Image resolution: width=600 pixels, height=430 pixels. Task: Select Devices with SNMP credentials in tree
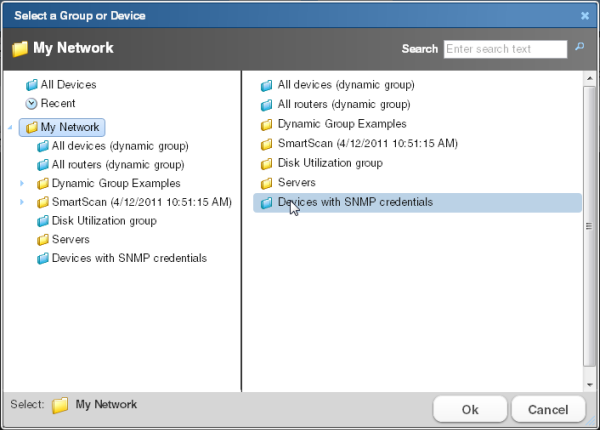129,258
